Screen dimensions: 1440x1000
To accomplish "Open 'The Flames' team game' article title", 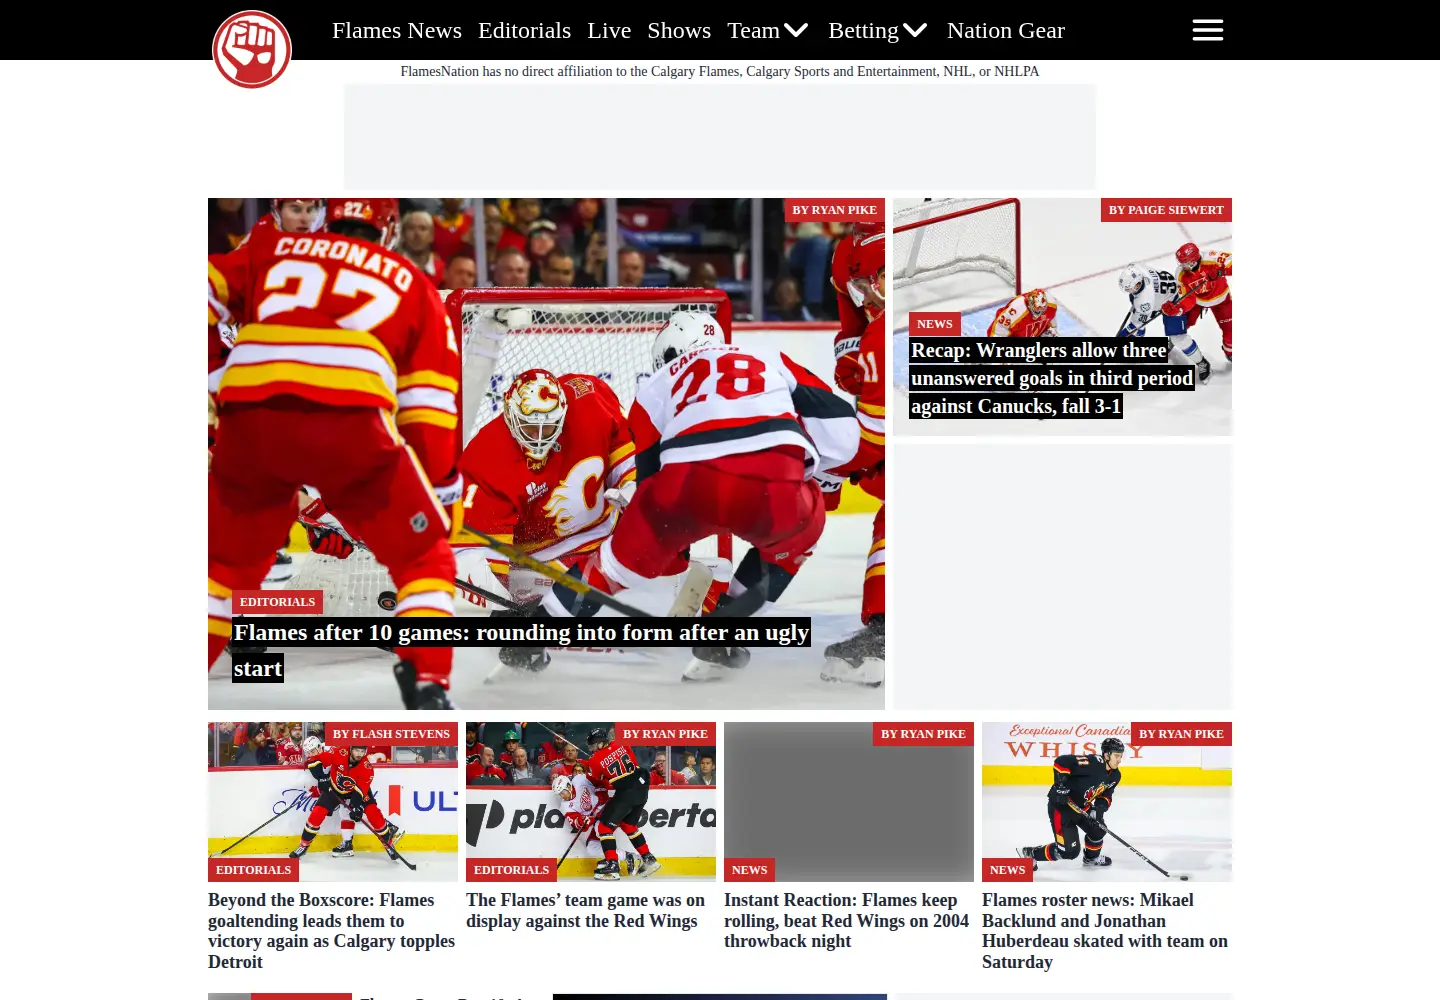I will point(586,911).
